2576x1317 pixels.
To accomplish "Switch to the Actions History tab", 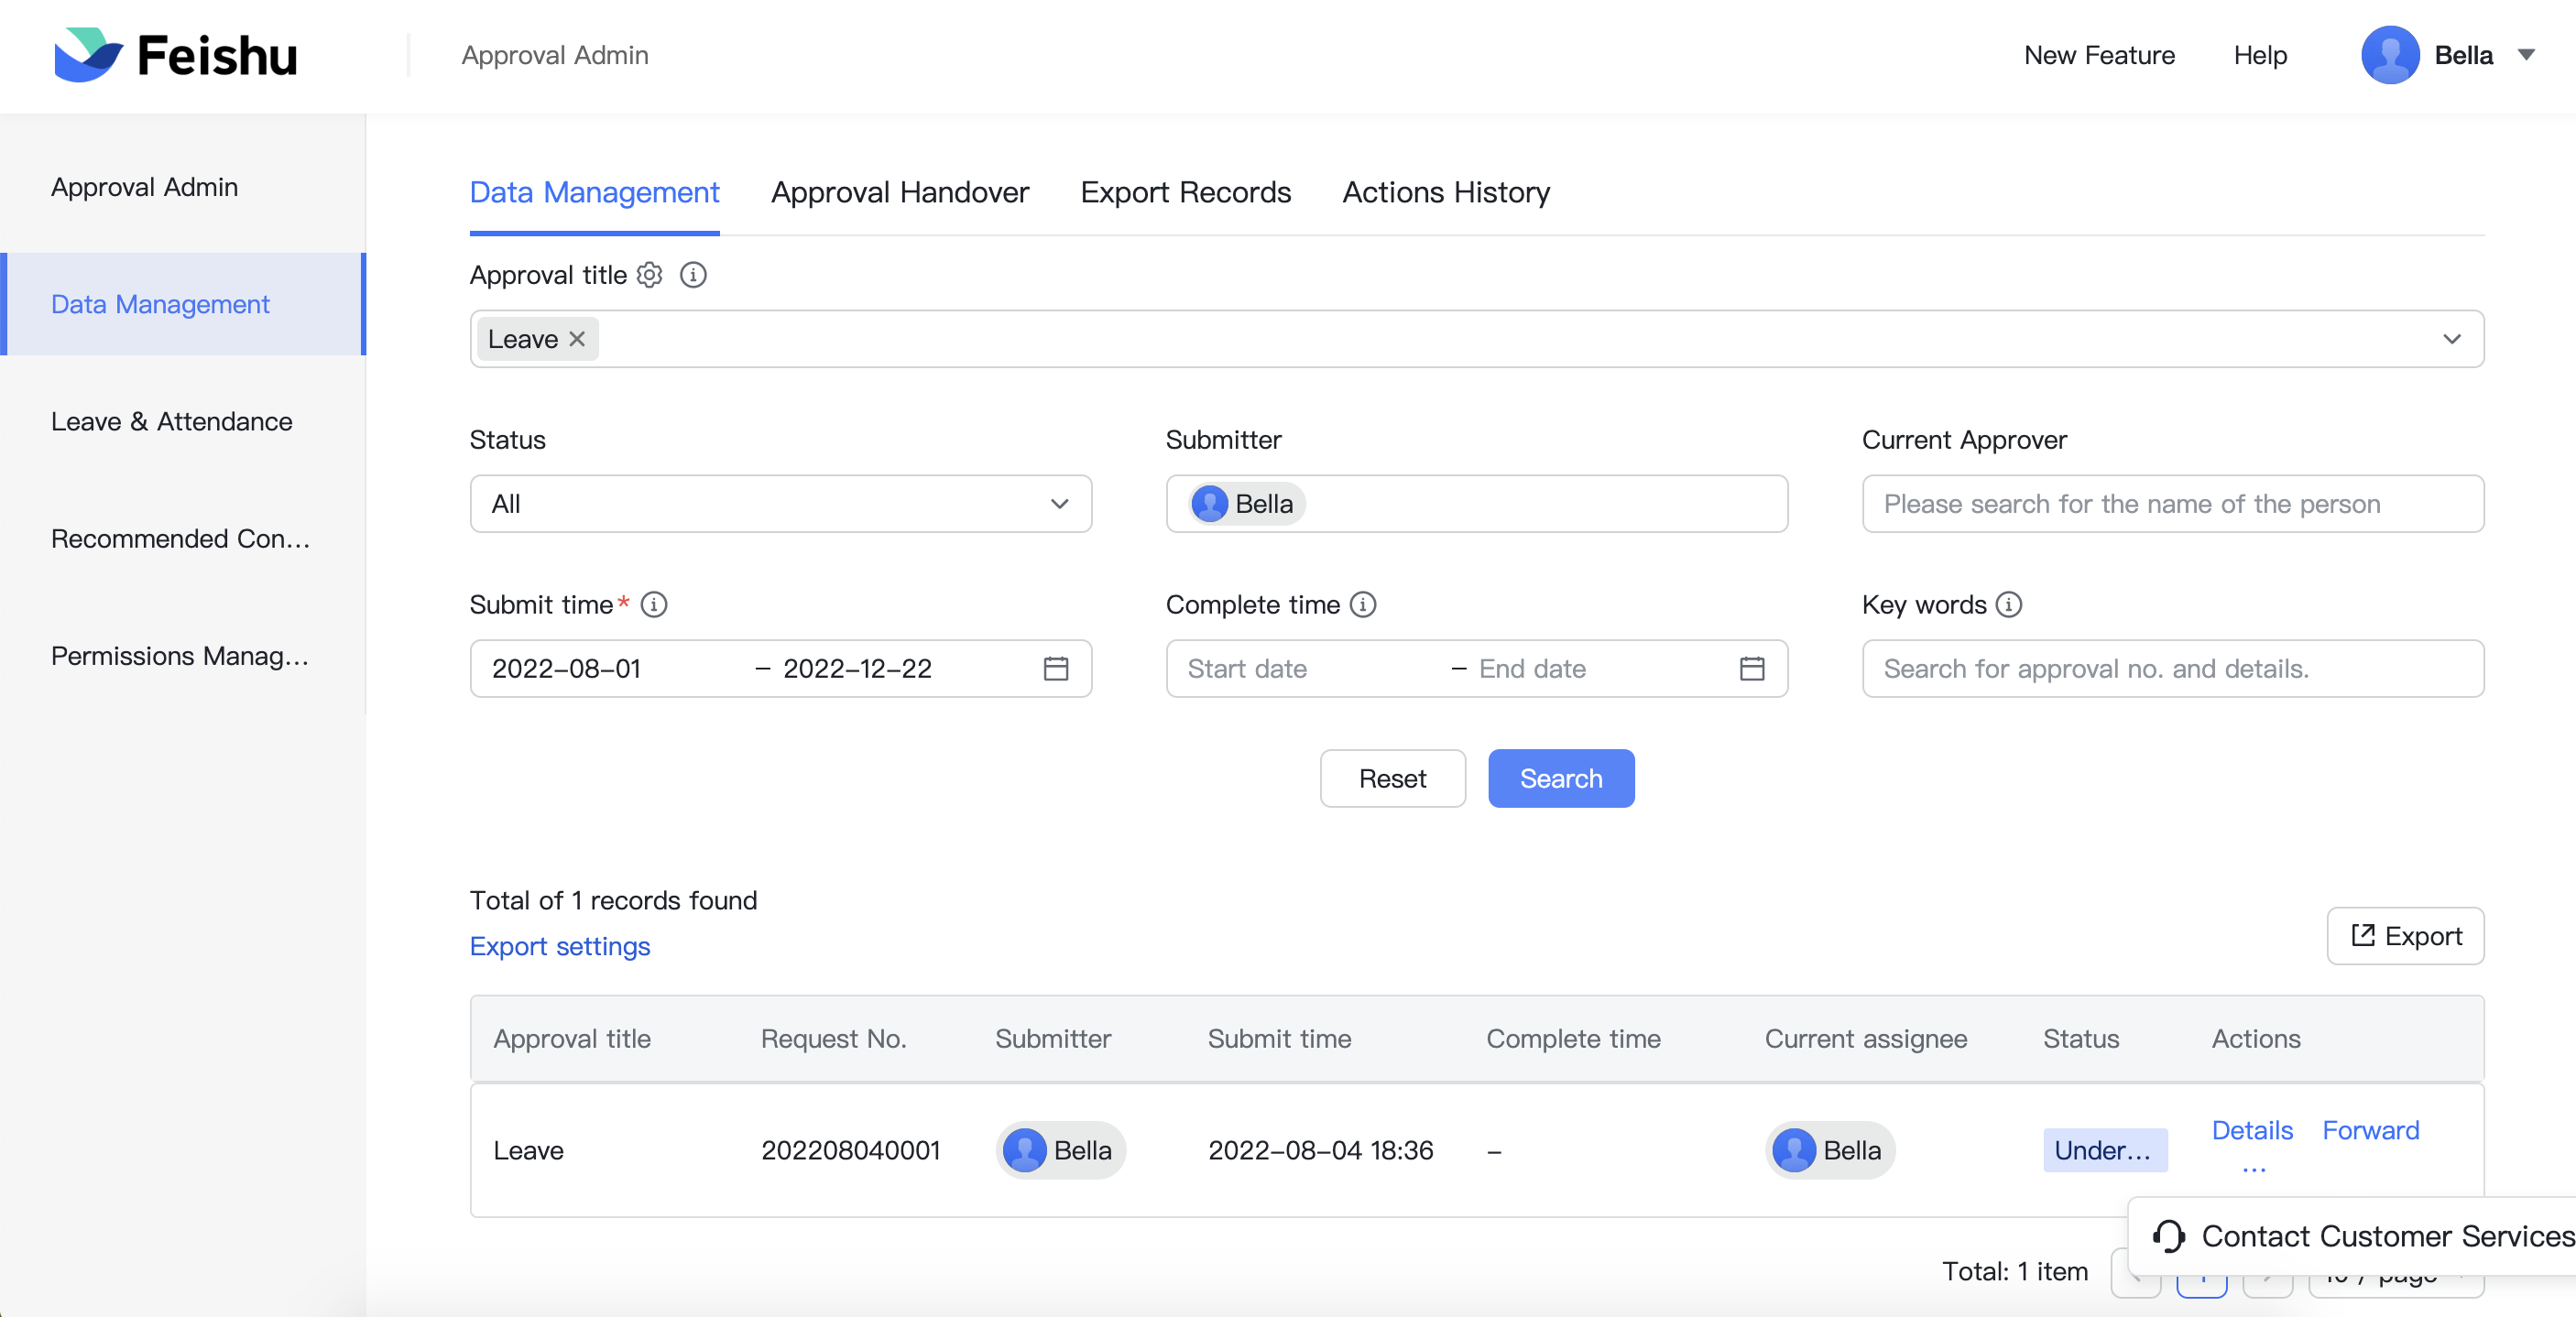I will (x=1446, y=192).
